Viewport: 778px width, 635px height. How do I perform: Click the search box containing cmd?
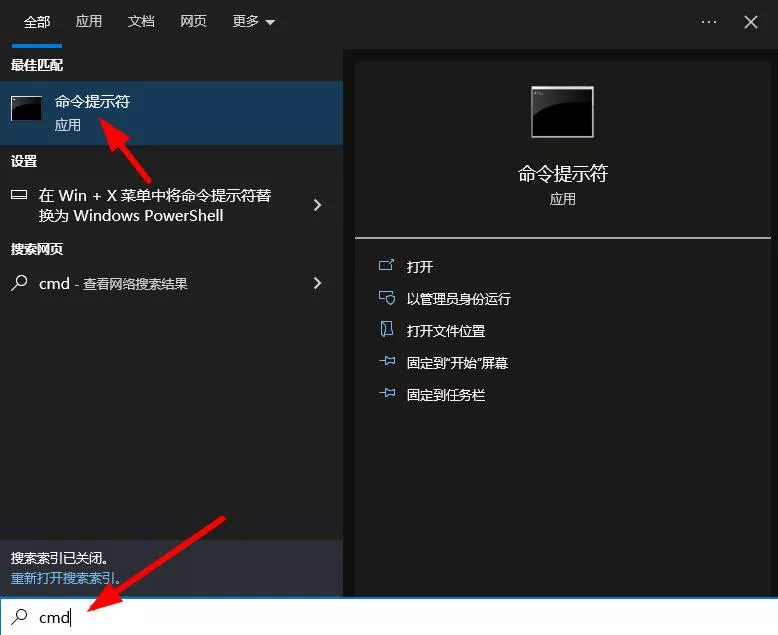389,617
